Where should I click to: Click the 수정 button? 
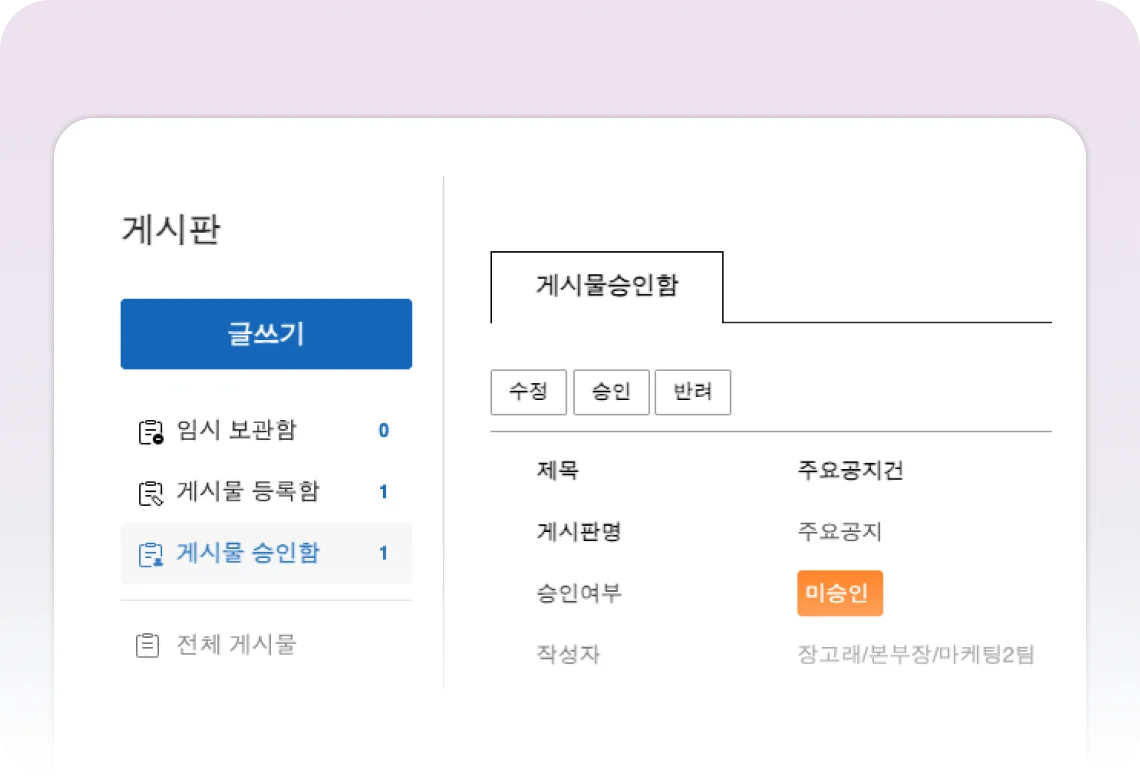[x=528, y=392]
